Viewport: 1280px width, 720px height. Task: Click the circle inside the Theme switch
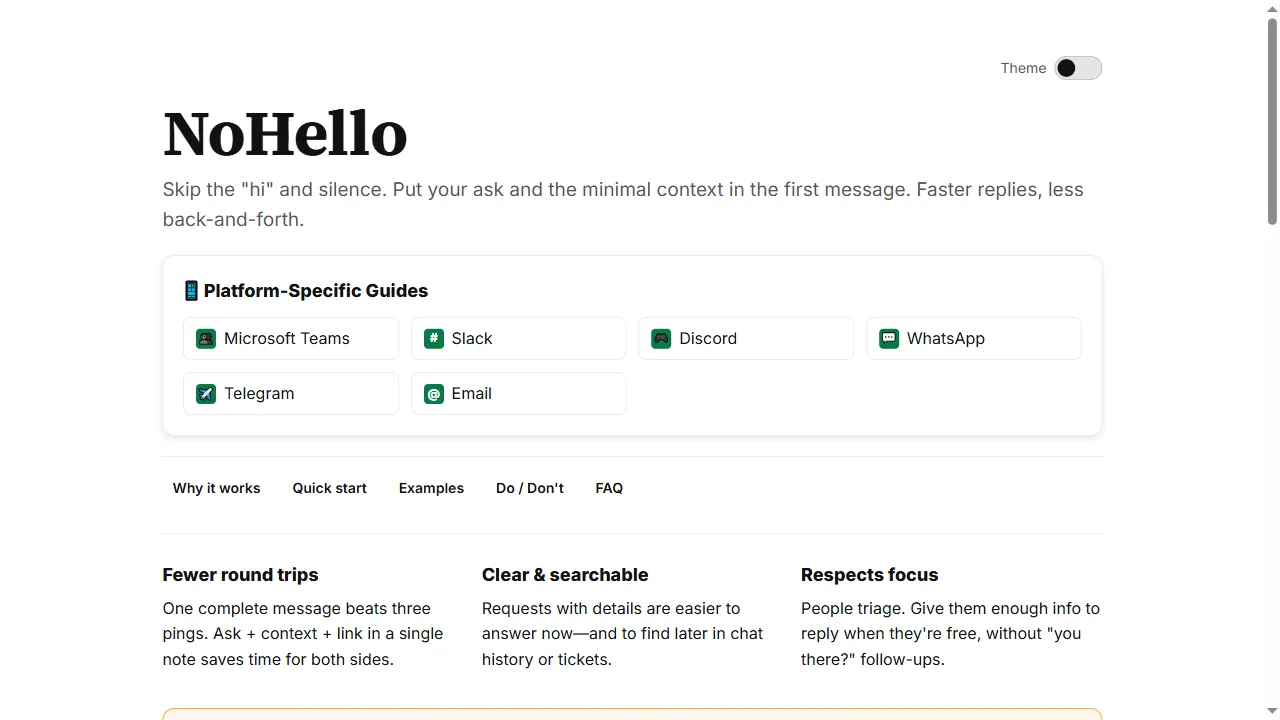(x=1066, y=68)
